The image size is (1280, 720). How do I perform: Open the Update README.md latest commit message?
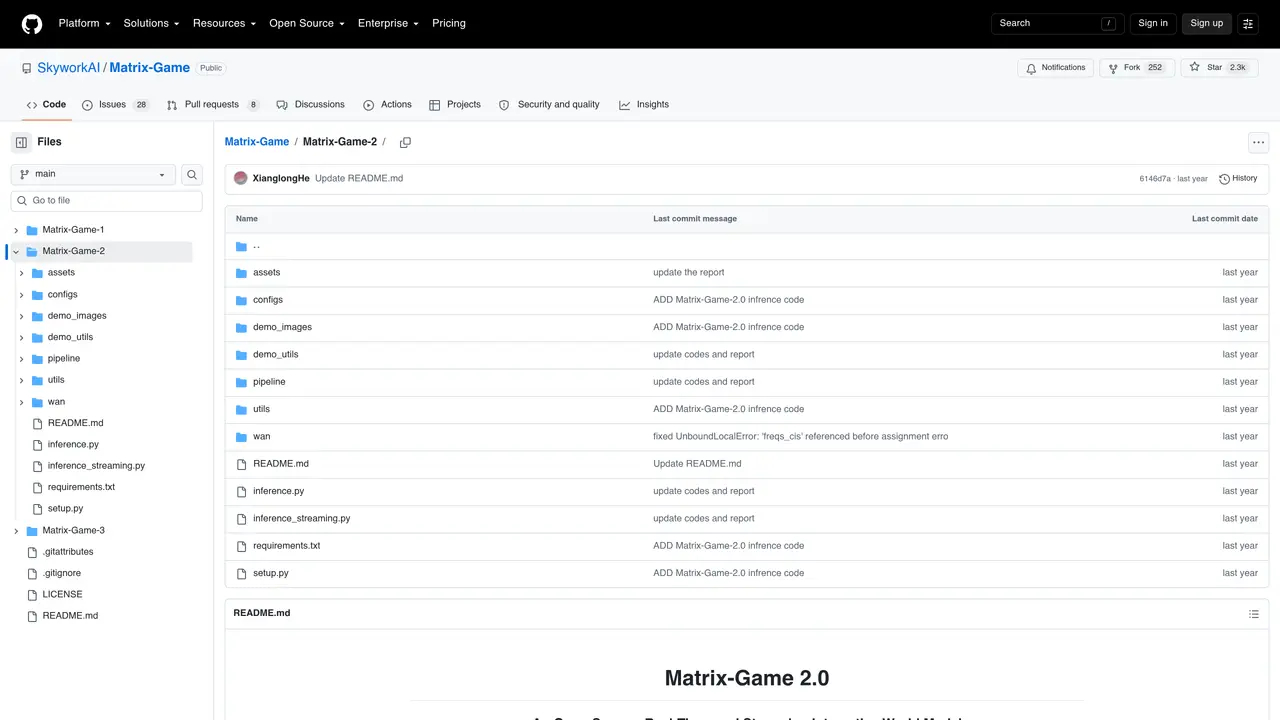point(359,179)
